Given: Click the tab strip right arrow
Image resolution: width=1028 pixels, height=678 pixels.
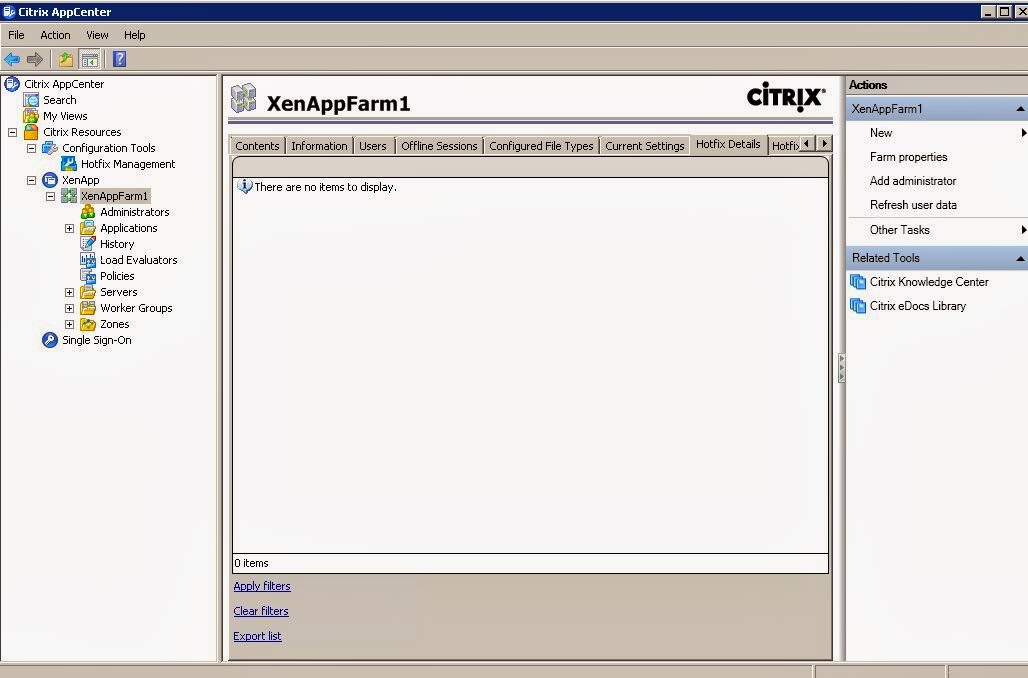Looking at the screenshot, I should (x=825, y=144).
